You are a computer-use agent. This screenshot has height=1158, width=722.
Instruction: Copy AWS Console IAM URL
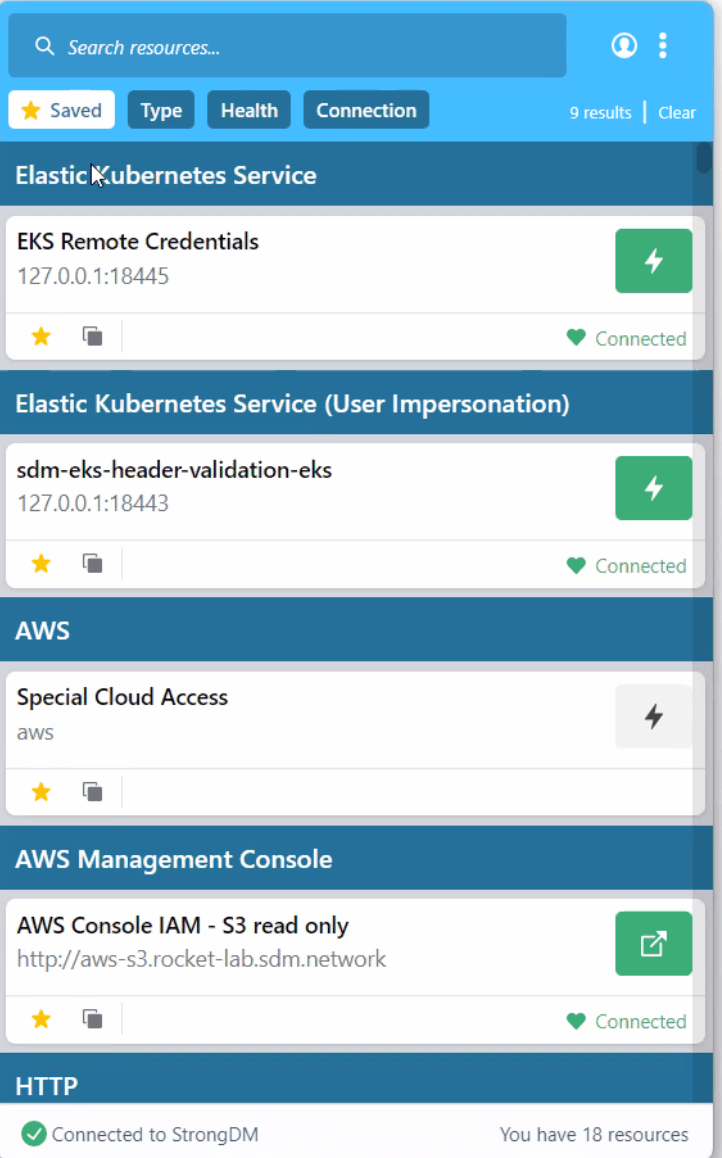coord(92,1020)
